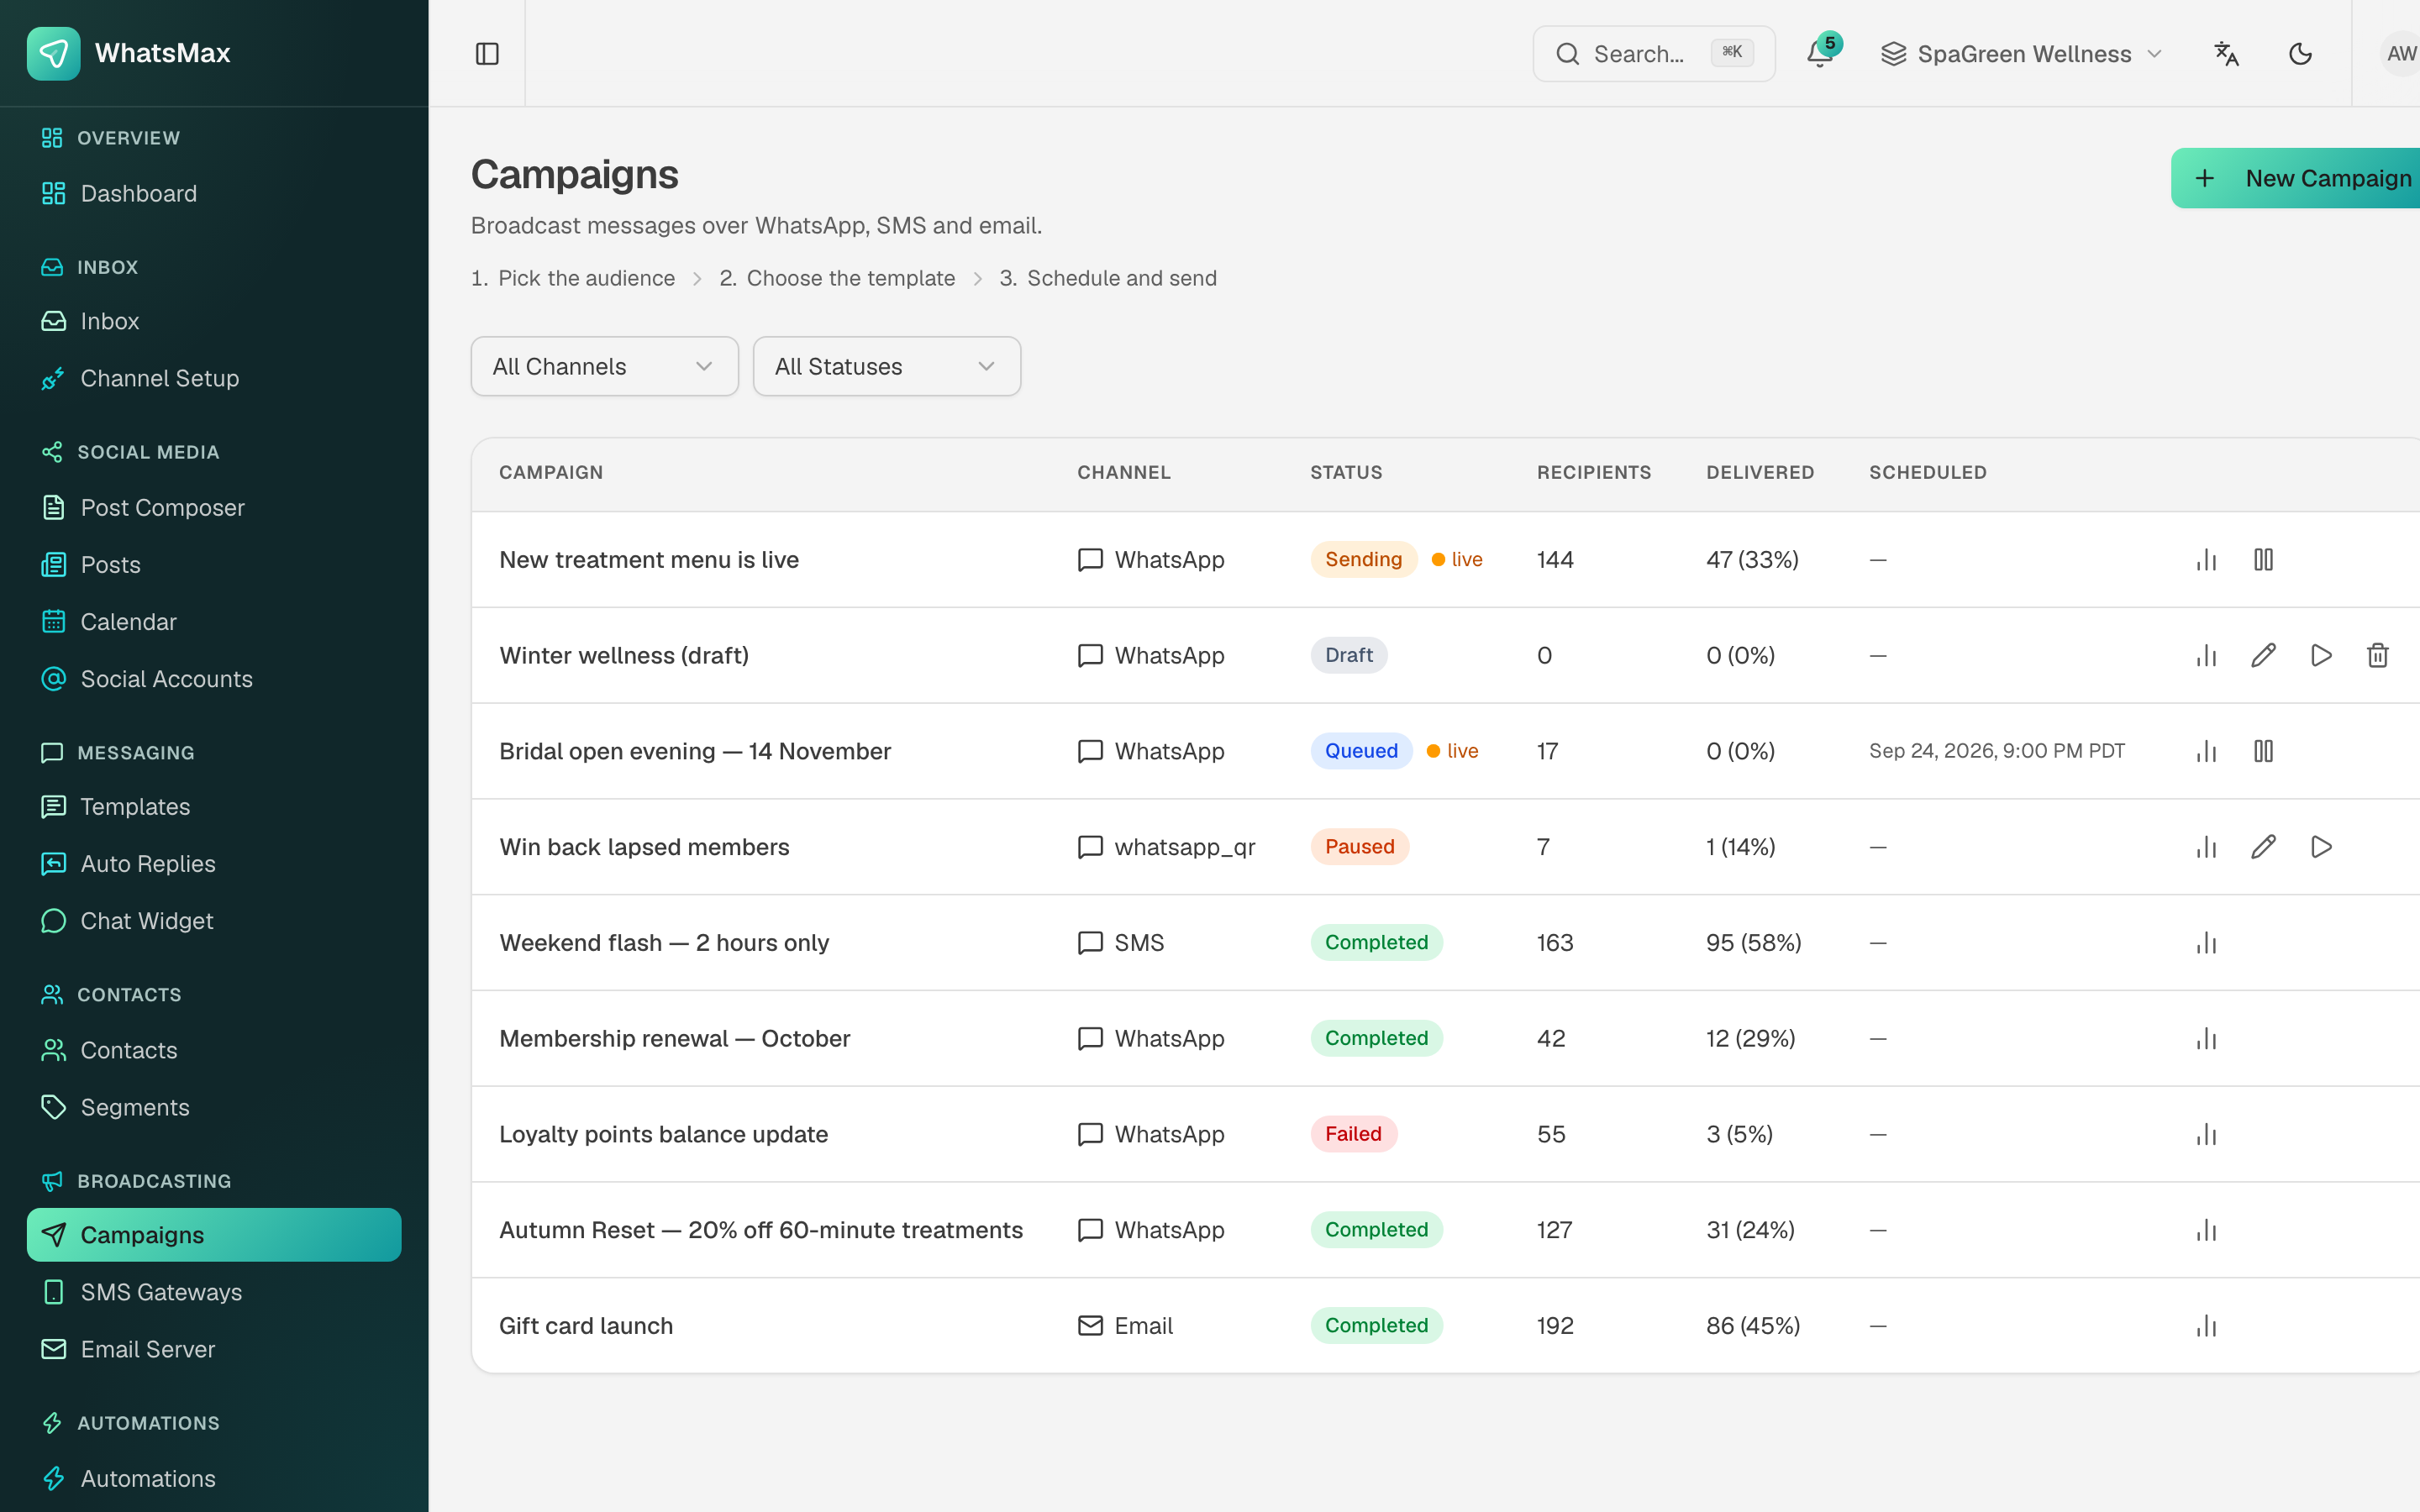
Task: Click the WhatsMax logo icon
Action: (x=54, y=53)
